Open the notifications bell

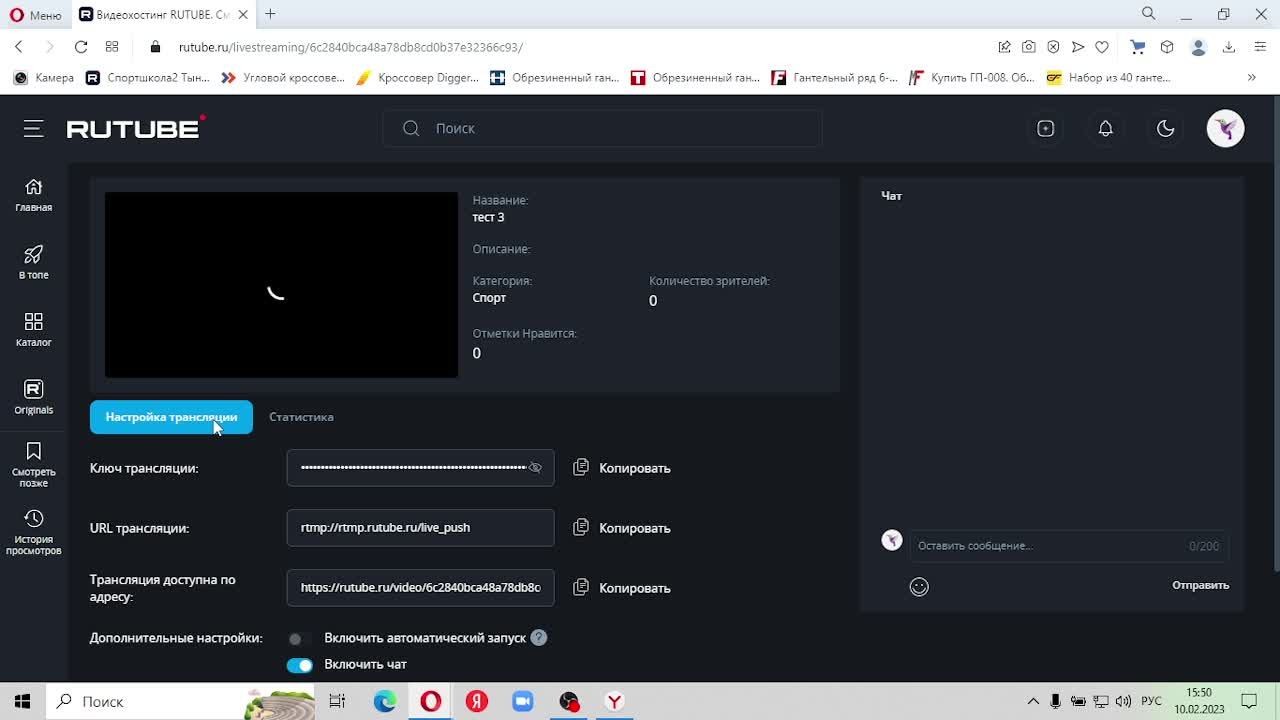click(1105, 128)
